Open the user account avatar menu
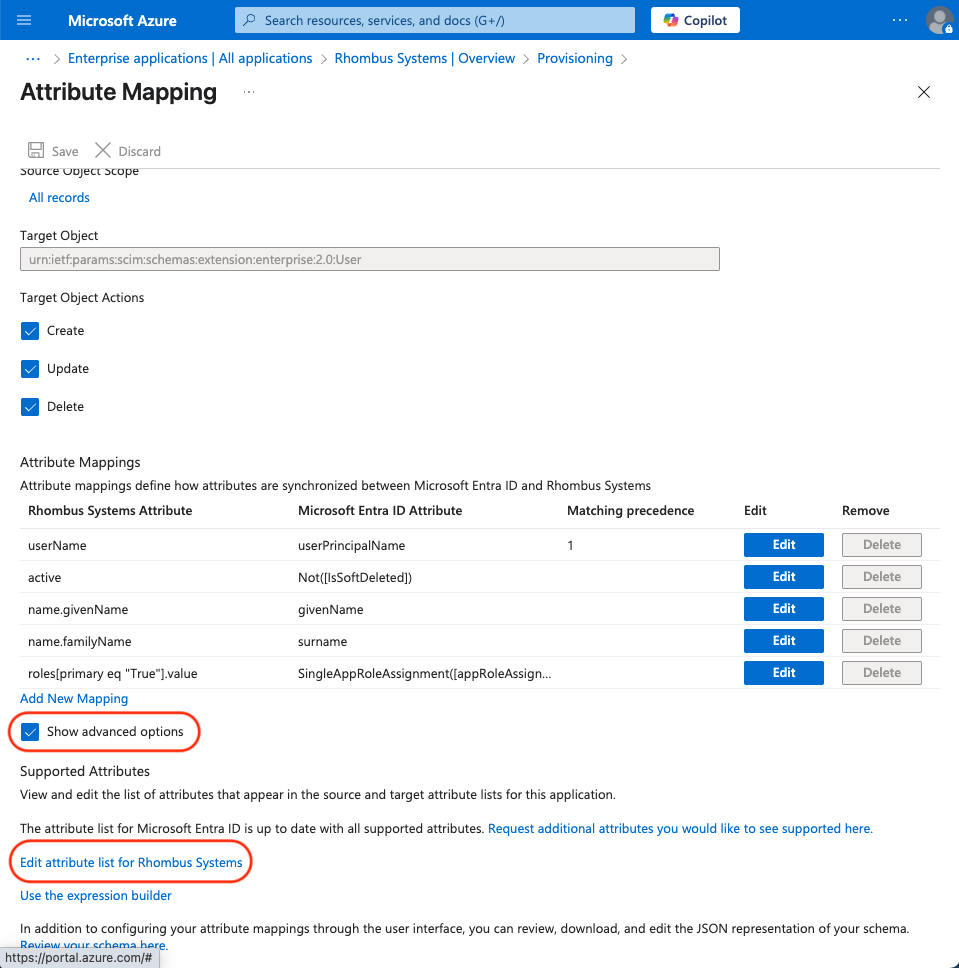Viewport: 959px width, 968px height. [939, 20]
